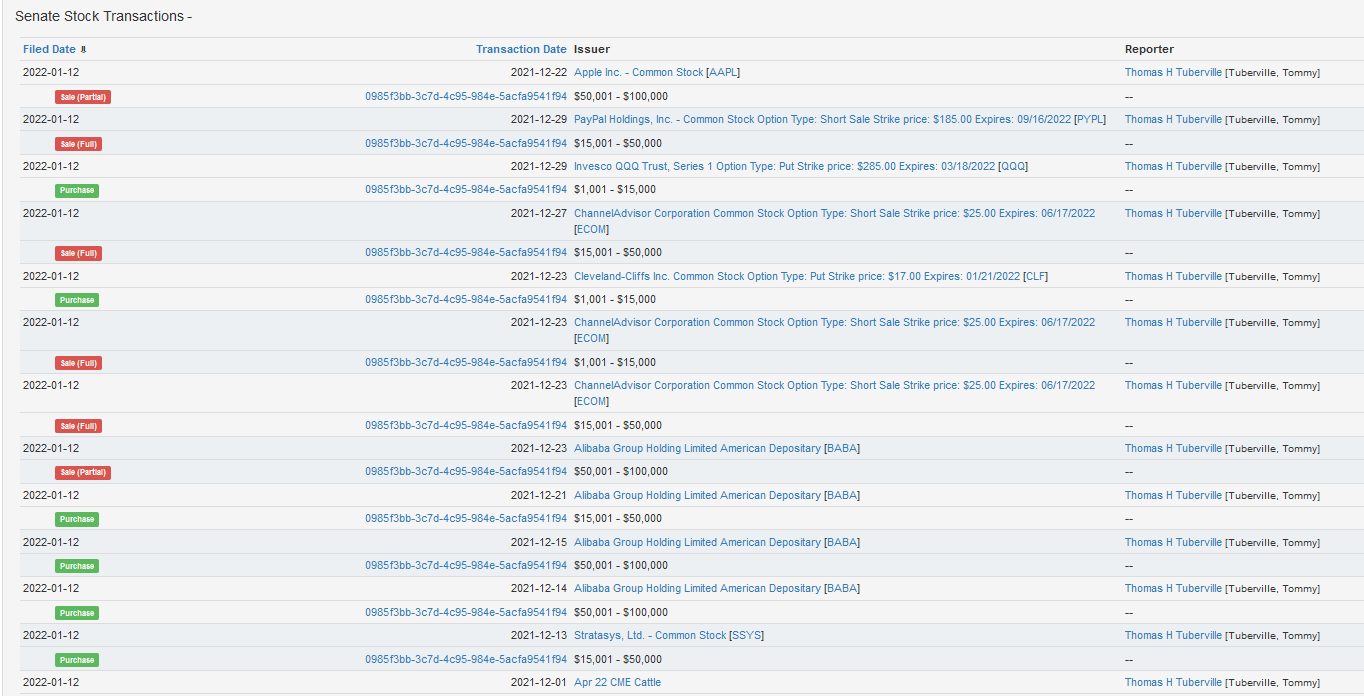Sort the table by Filed Date header
1364x696 pixels.
click(x=49, y=49)
